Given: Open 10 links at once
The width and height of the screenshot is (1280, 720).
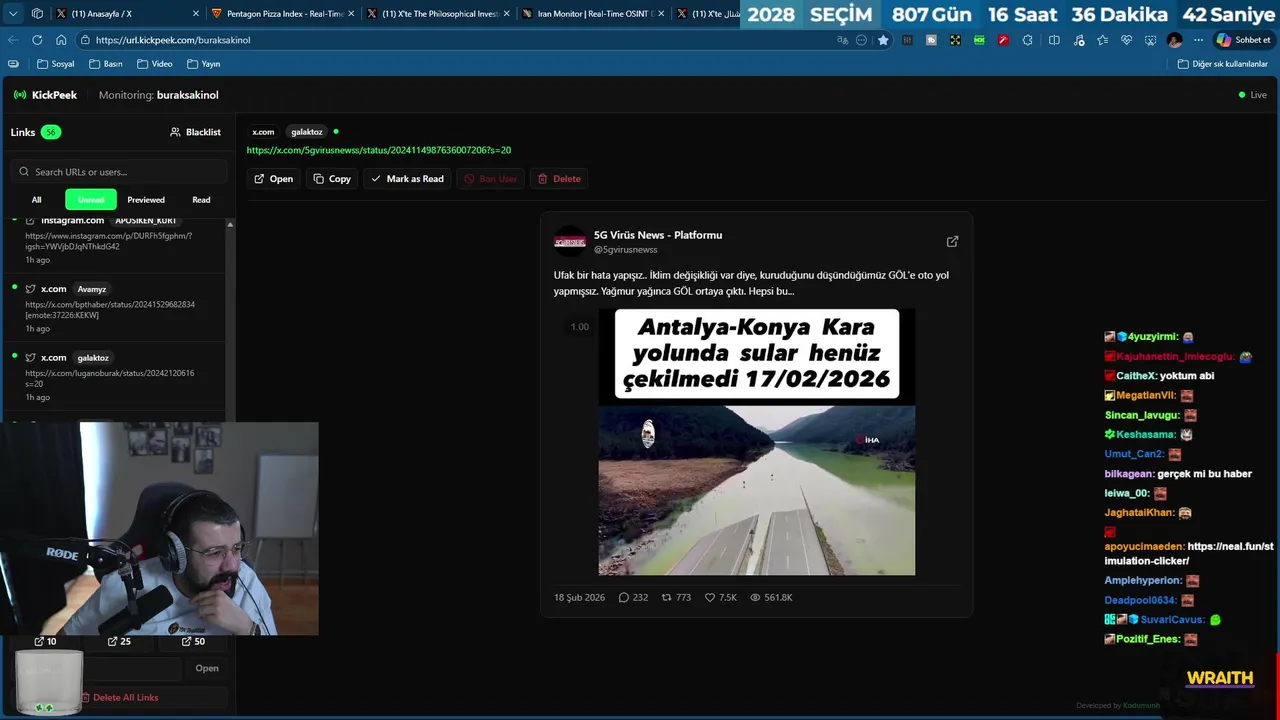Looking at the screenshot, I should 45,641.
